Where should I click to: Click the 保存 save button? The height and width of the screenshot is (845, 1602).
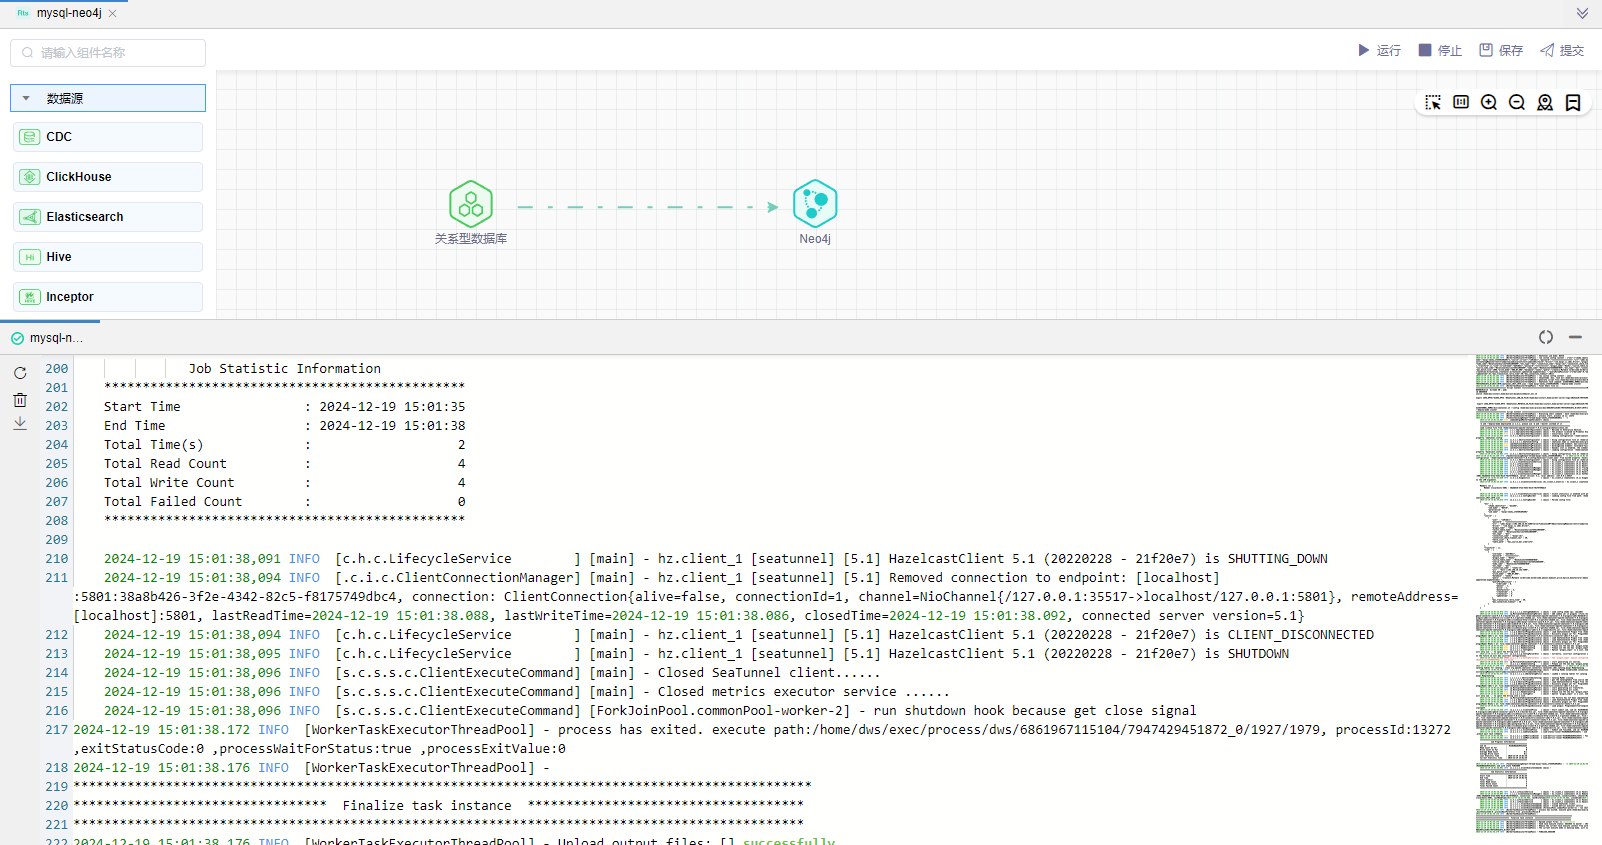pyautogui.click(x=1501, y=51)
